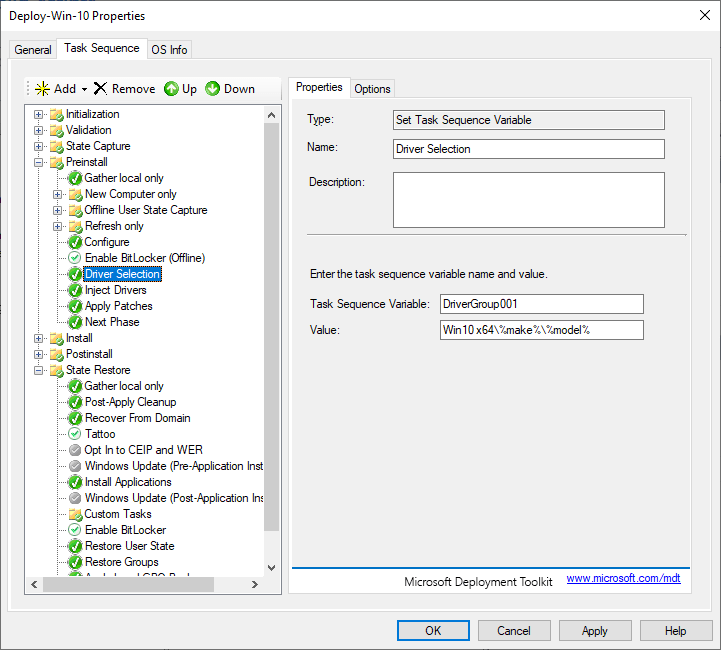Expand the New Computer only node

click(58, 194)
